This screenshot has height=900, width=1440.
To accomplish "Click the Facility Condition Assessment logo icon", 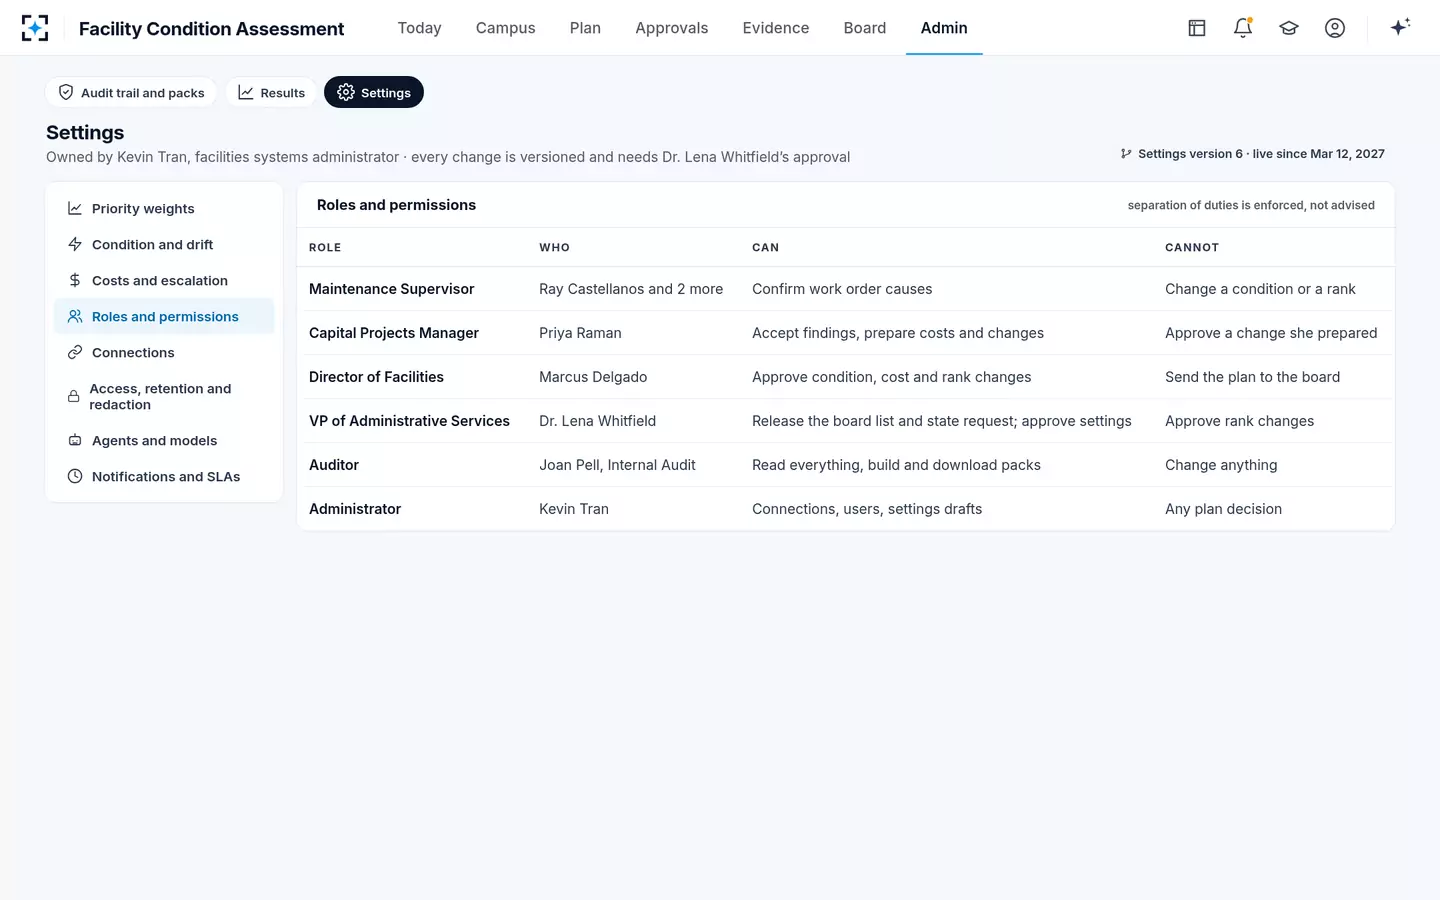I will [x=35, y=28].
